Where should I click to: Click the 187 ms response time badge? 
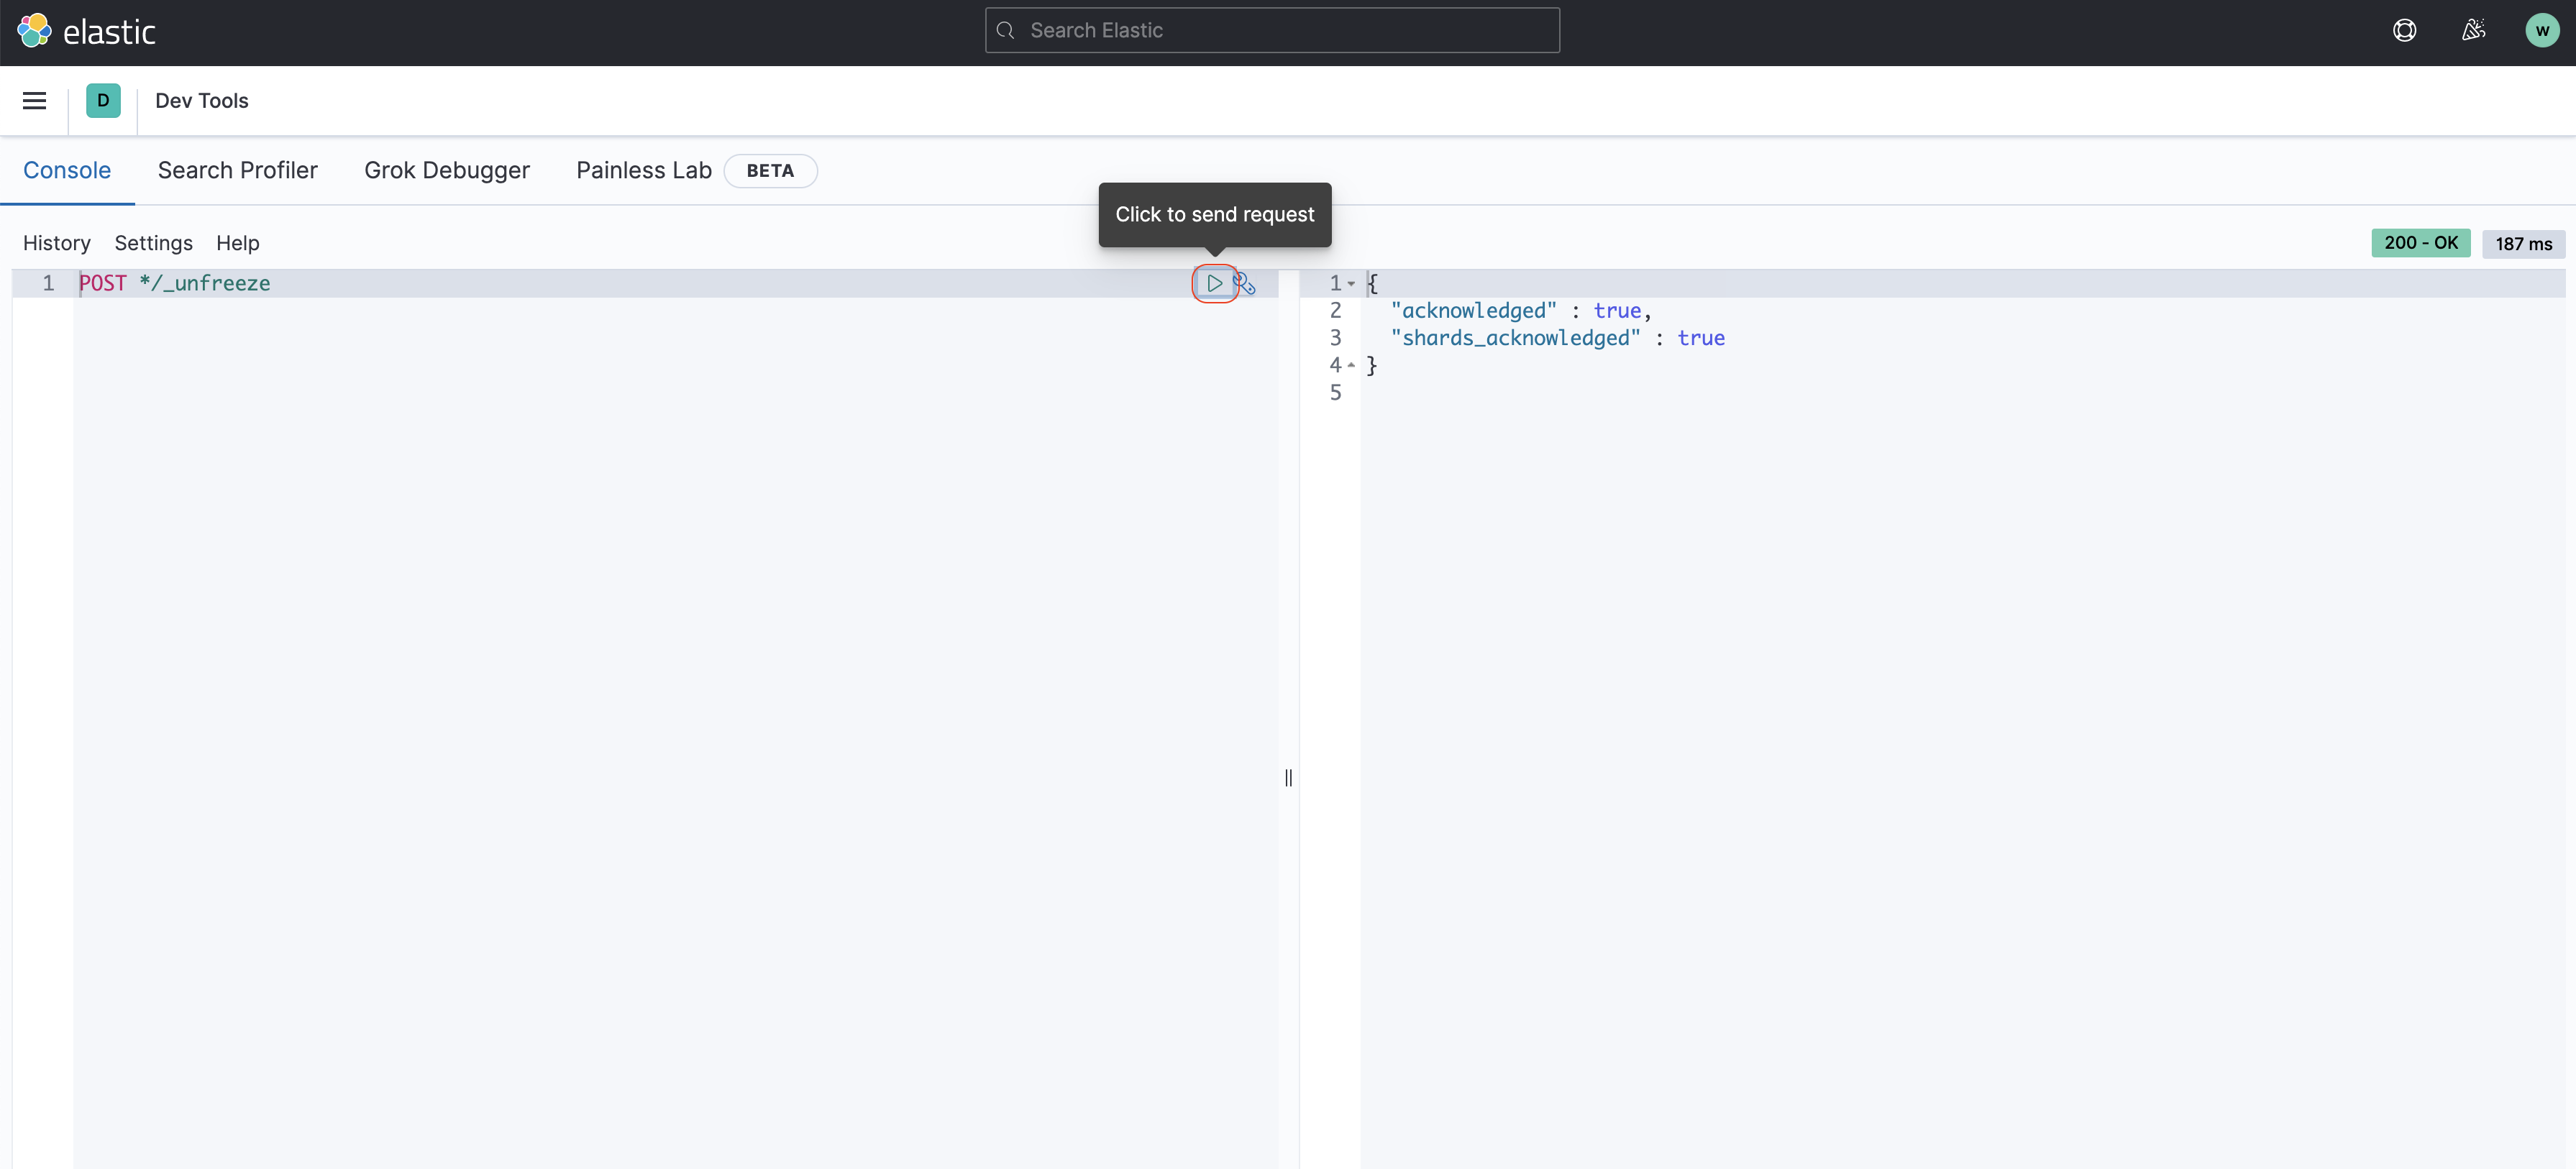coord(2523,244)
